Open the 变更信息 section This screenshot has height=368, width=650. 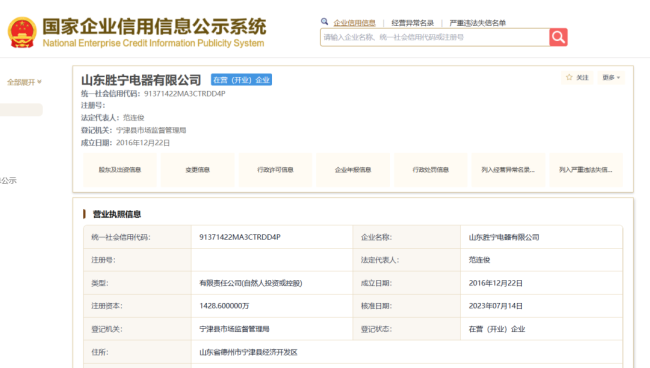(x=197, y=169)
